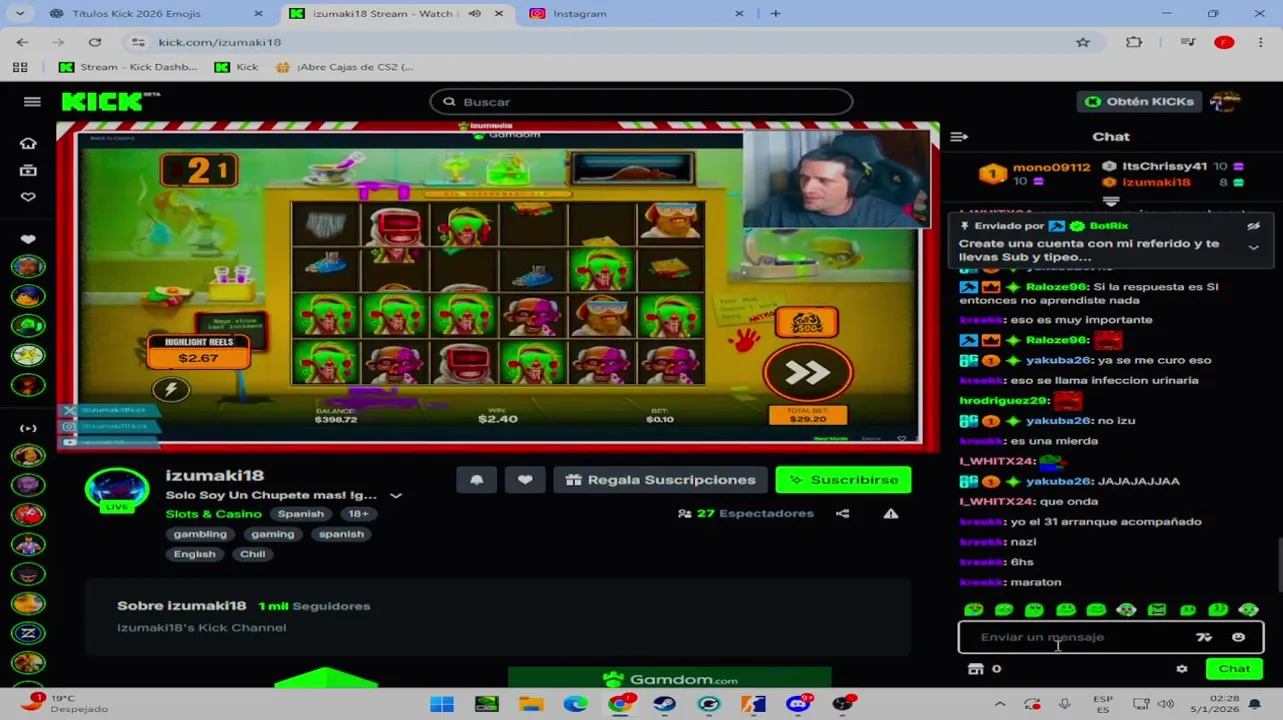Bookmark this page with star icon

(x=1082, y=42)
